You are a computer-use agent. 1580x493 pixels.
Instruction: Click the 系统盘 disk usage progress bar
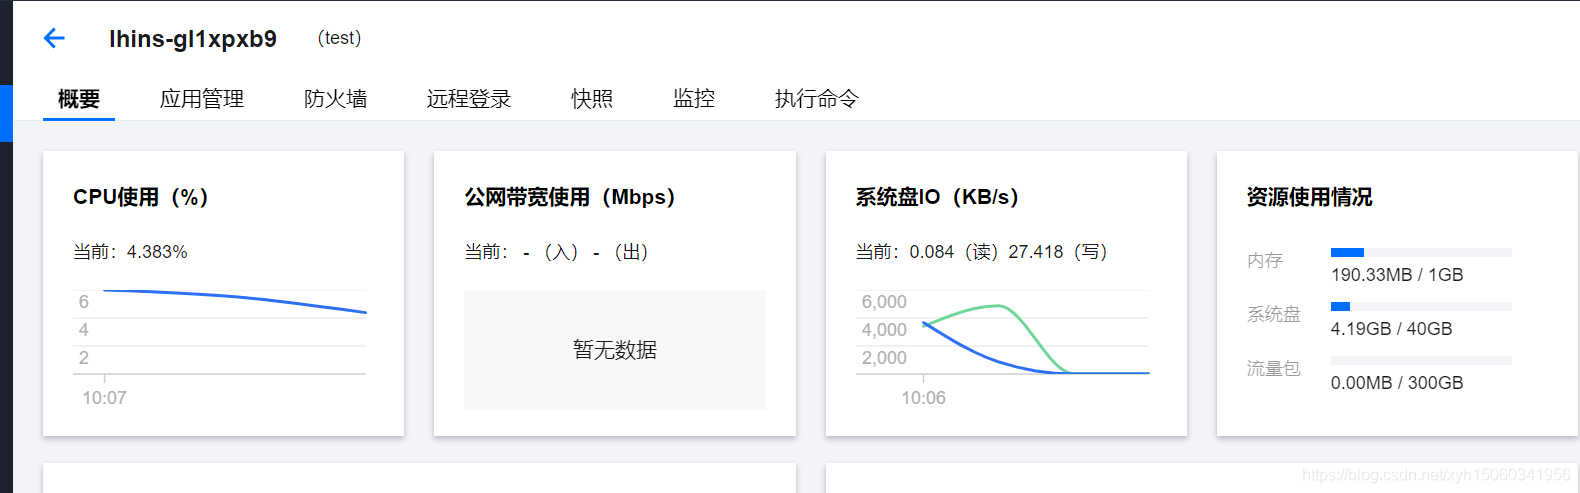pyautogui.click(x=1421, y=307)
